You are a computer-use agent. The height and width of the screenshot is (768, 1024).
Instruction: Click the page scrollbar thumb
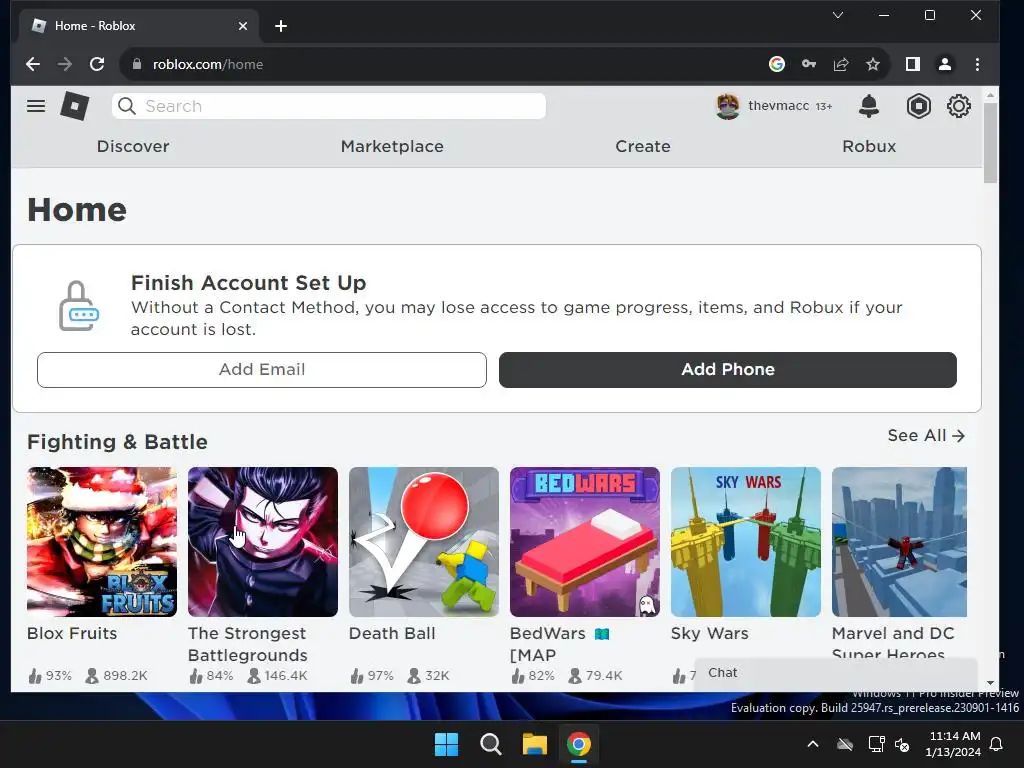point(990,144)
